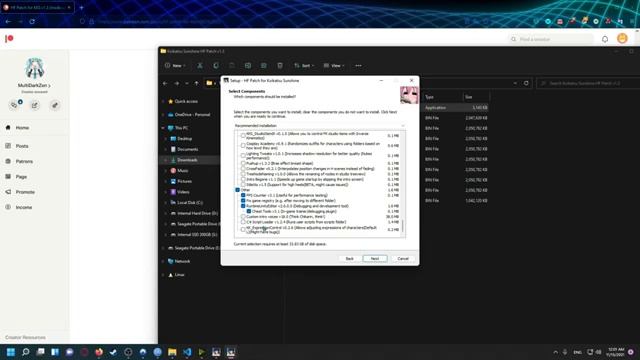Click the Find a creator search field

551,39
